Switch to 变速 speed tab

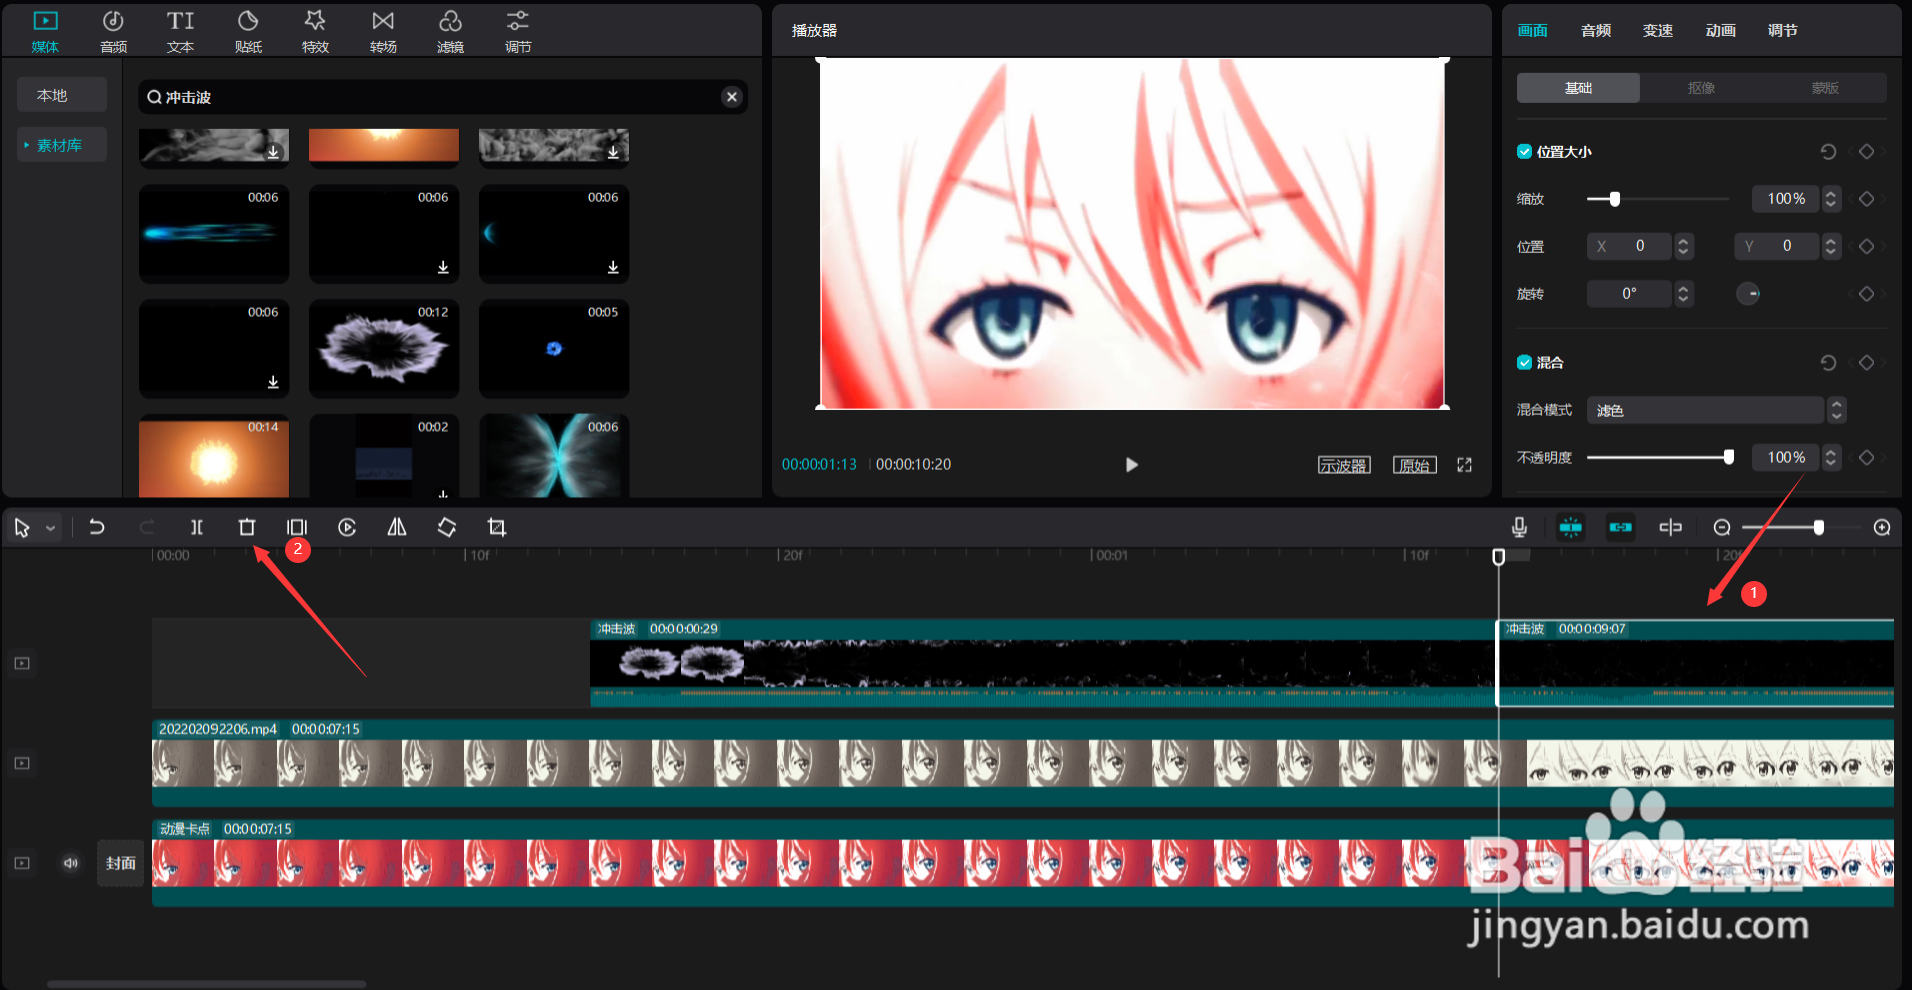(x=1658, y=31)
